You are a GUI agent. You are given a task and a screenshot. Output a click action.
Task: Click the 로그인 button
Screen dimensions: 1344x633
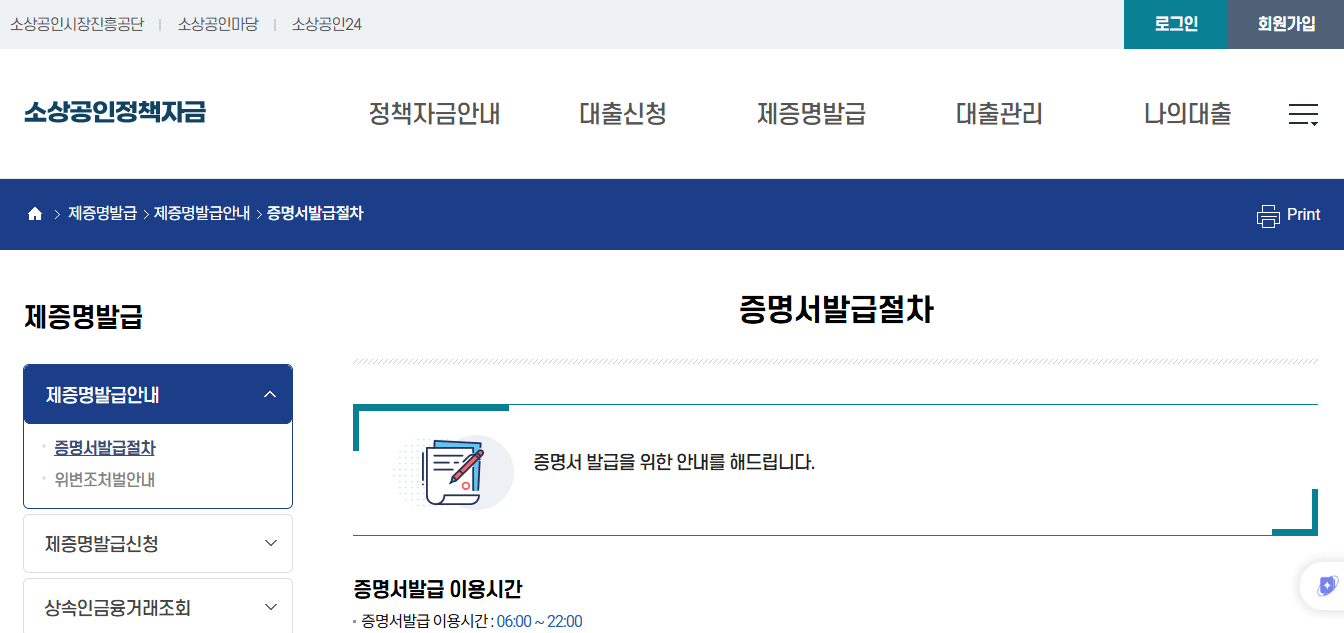(x=1175, y=24)
